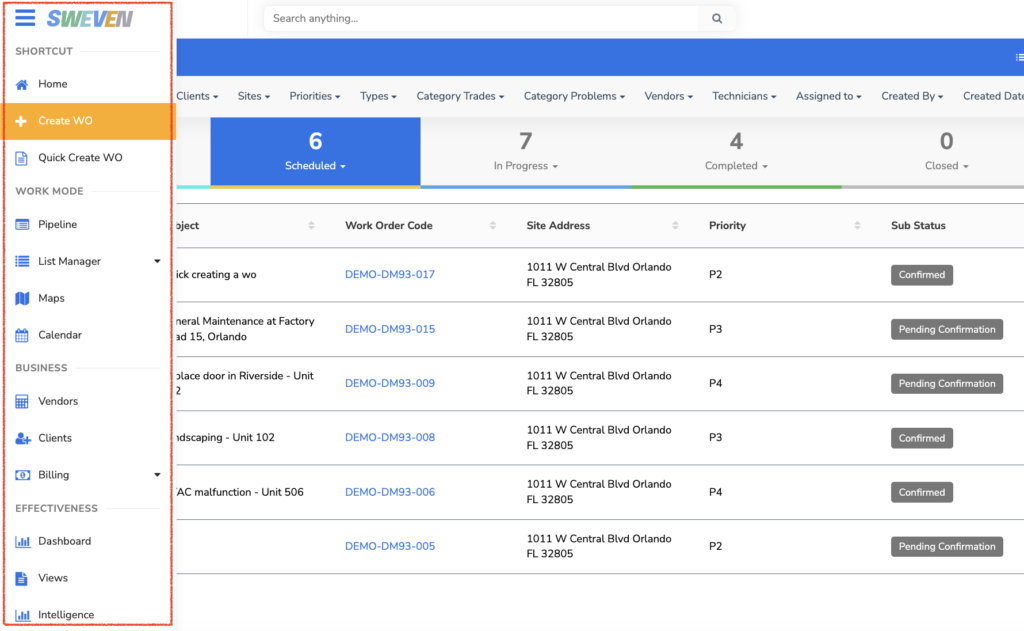1024x631 pixels.
Task: Open work order DEMO-DM93-017
Action: [390, 275]
